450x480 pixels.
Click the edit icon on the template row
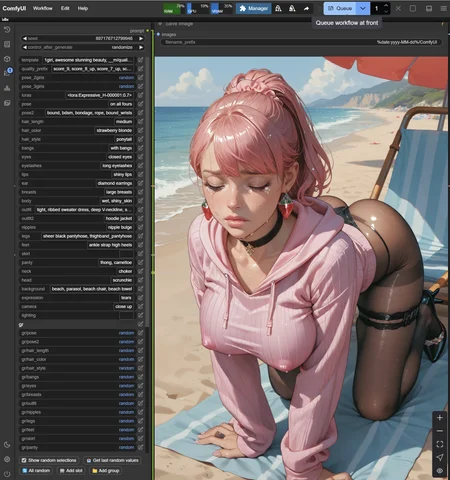[141, 60]
